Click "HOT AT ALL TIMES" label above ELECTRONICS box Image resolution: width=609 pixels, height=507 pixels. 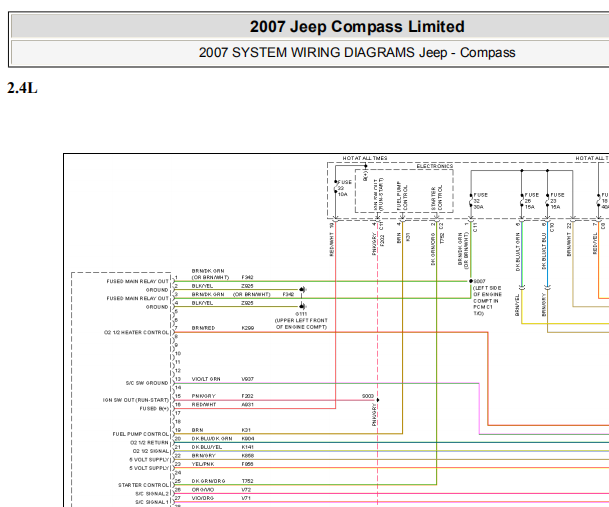[x=365, y=158]
